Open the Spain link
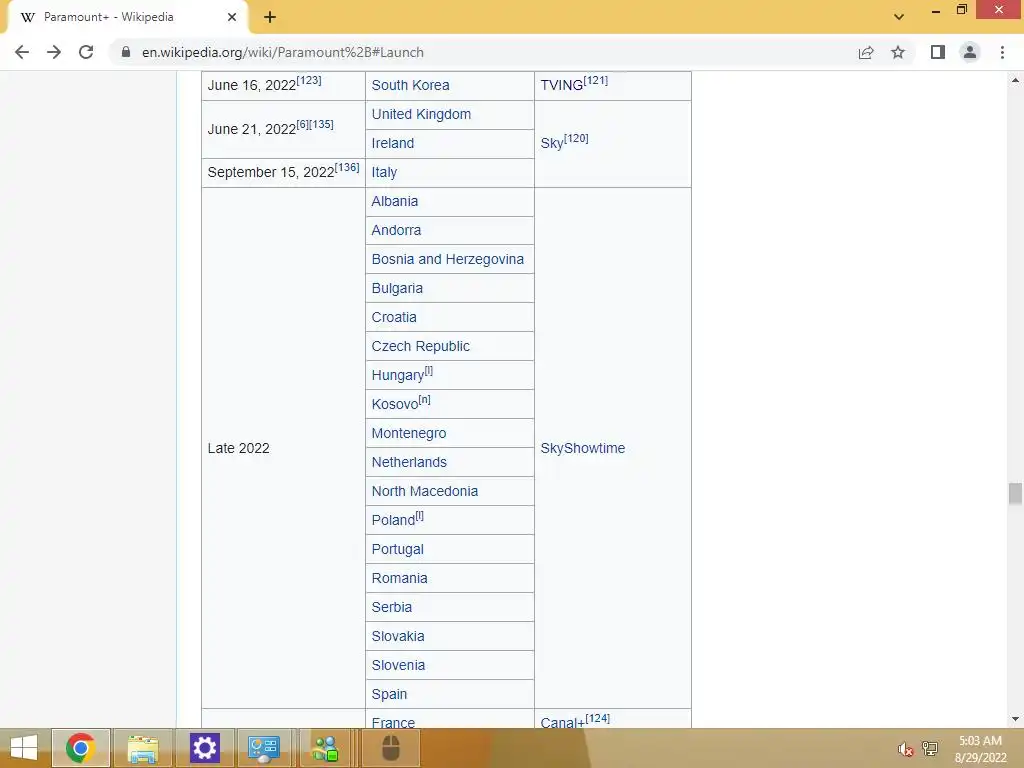The height and width of the screenshot is (768, 1024). 389,694
